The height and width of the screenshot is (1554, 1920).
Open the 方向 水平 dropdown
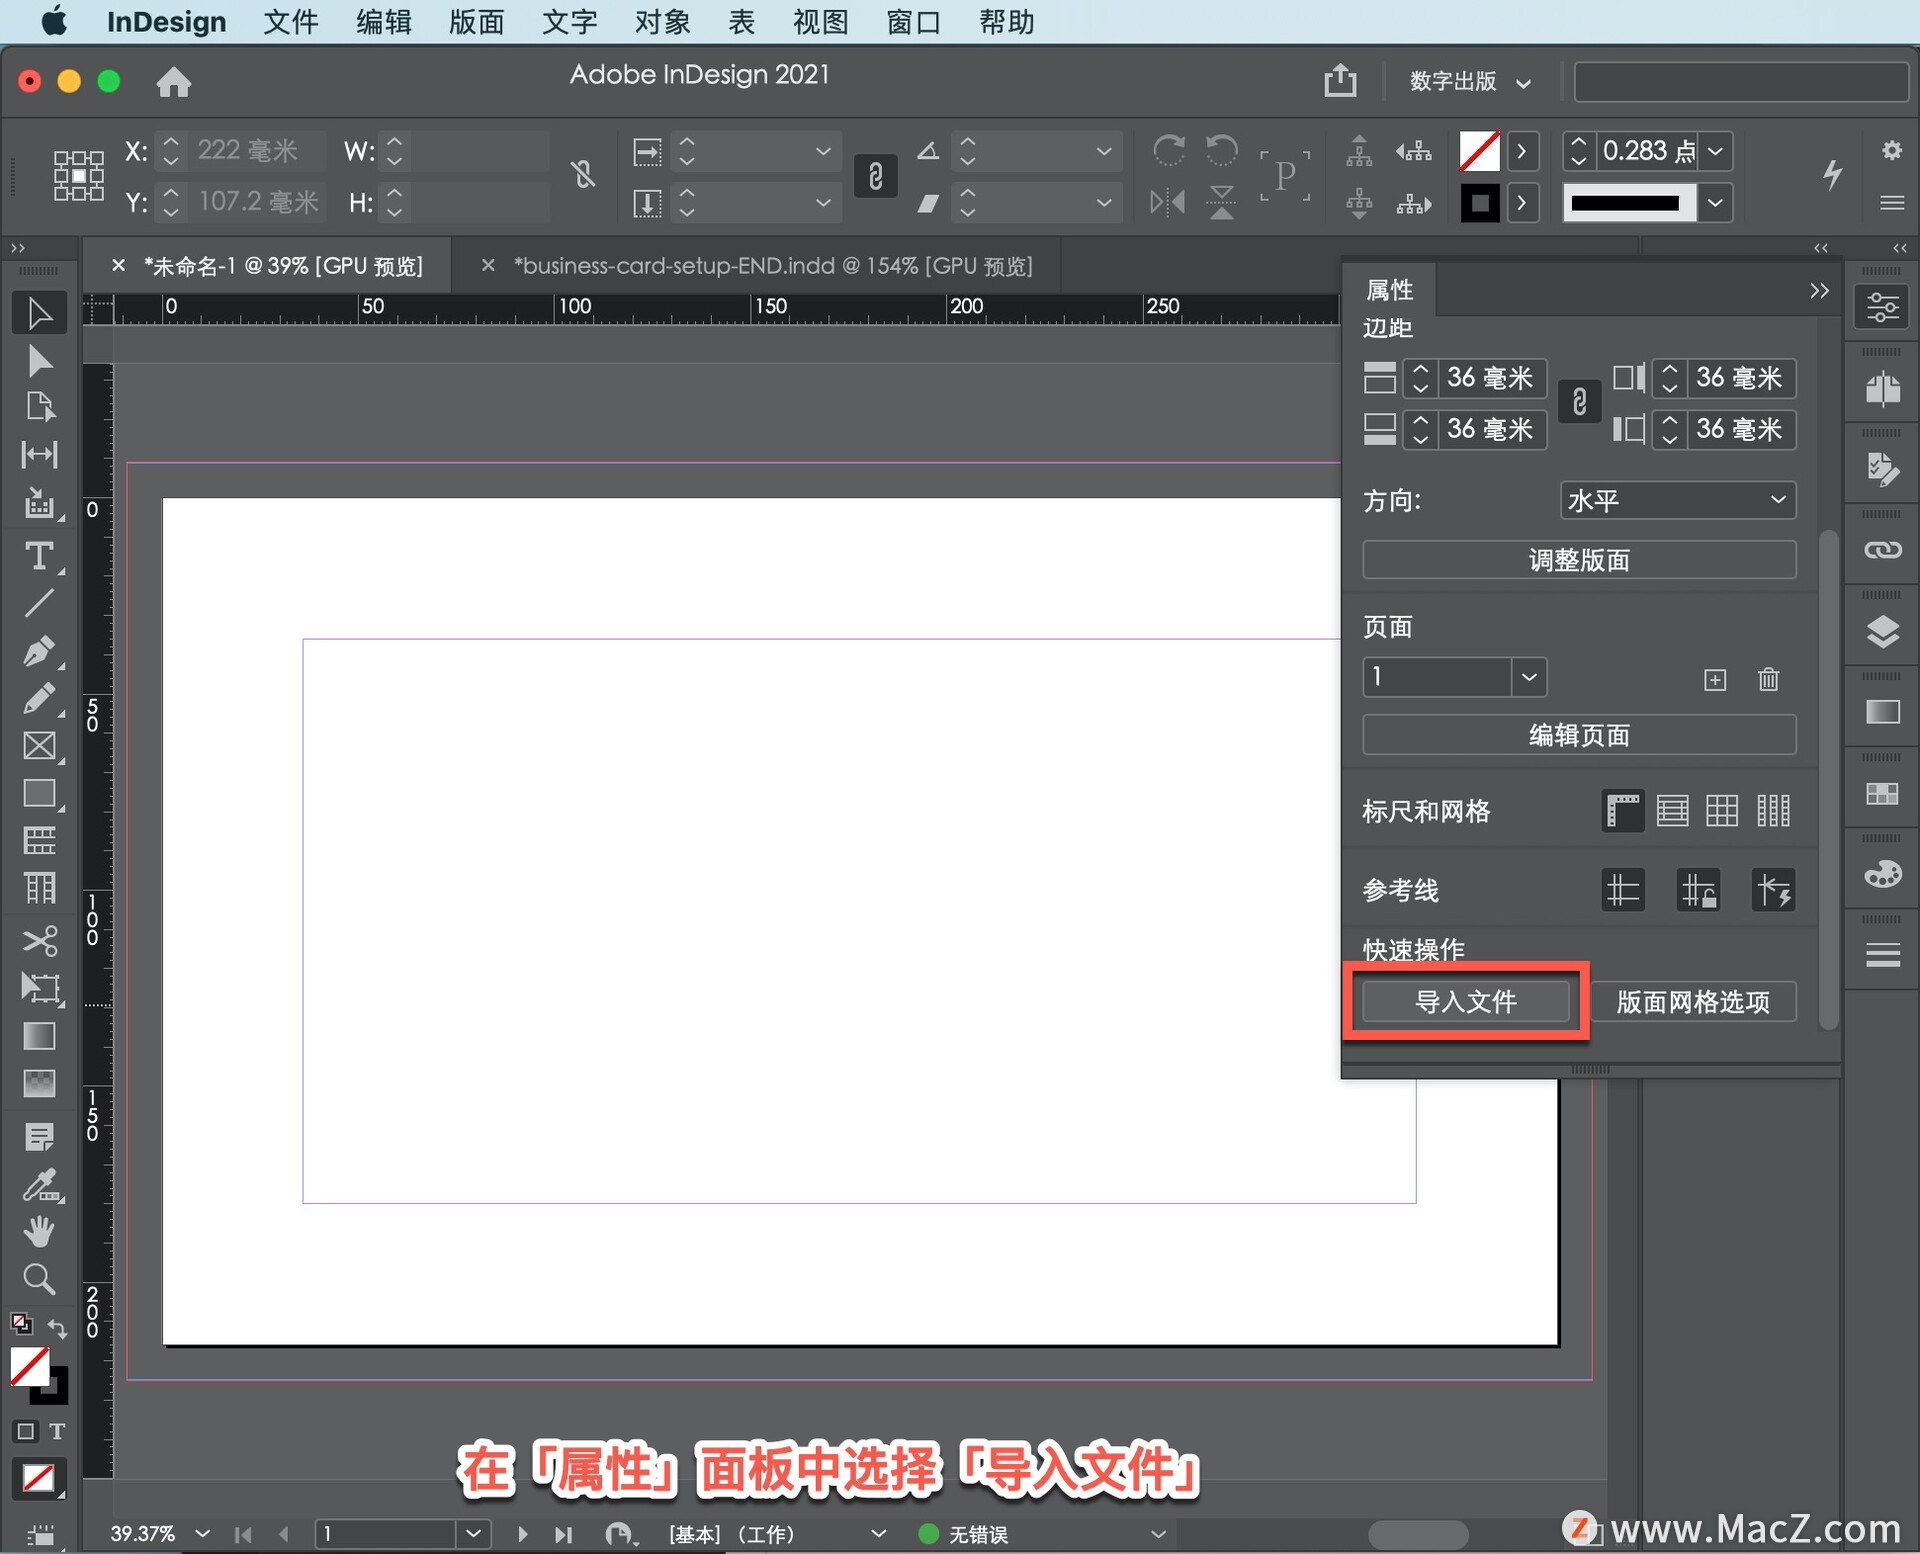pos(1678,500)
